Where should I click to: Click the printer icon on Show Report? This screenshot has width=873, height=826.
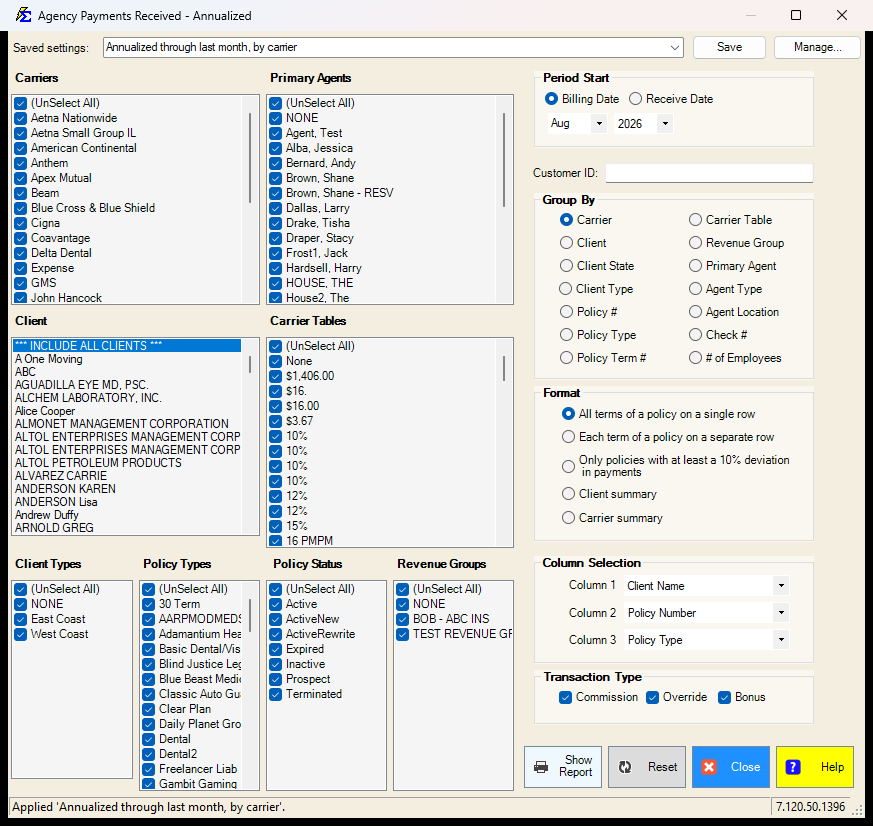[x=541, y=766]
